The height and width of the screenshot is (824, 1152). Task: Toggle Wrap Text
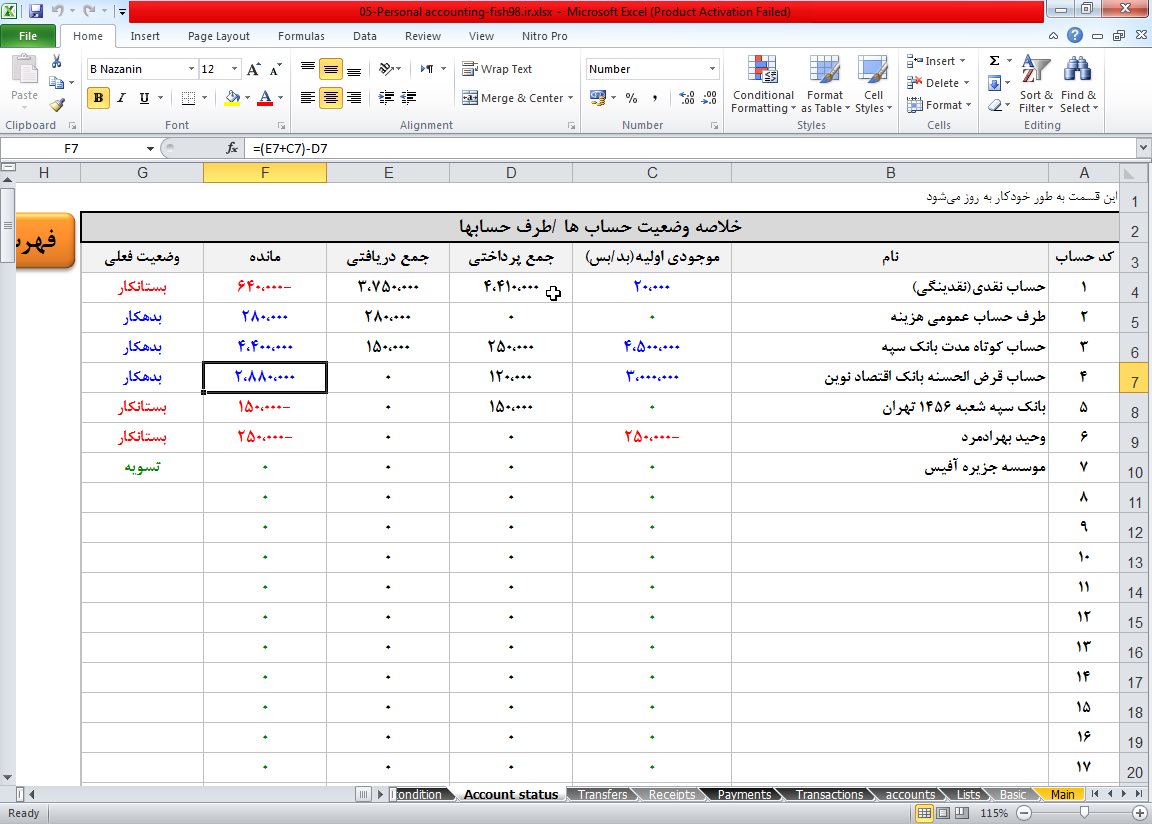click(497, 69)
